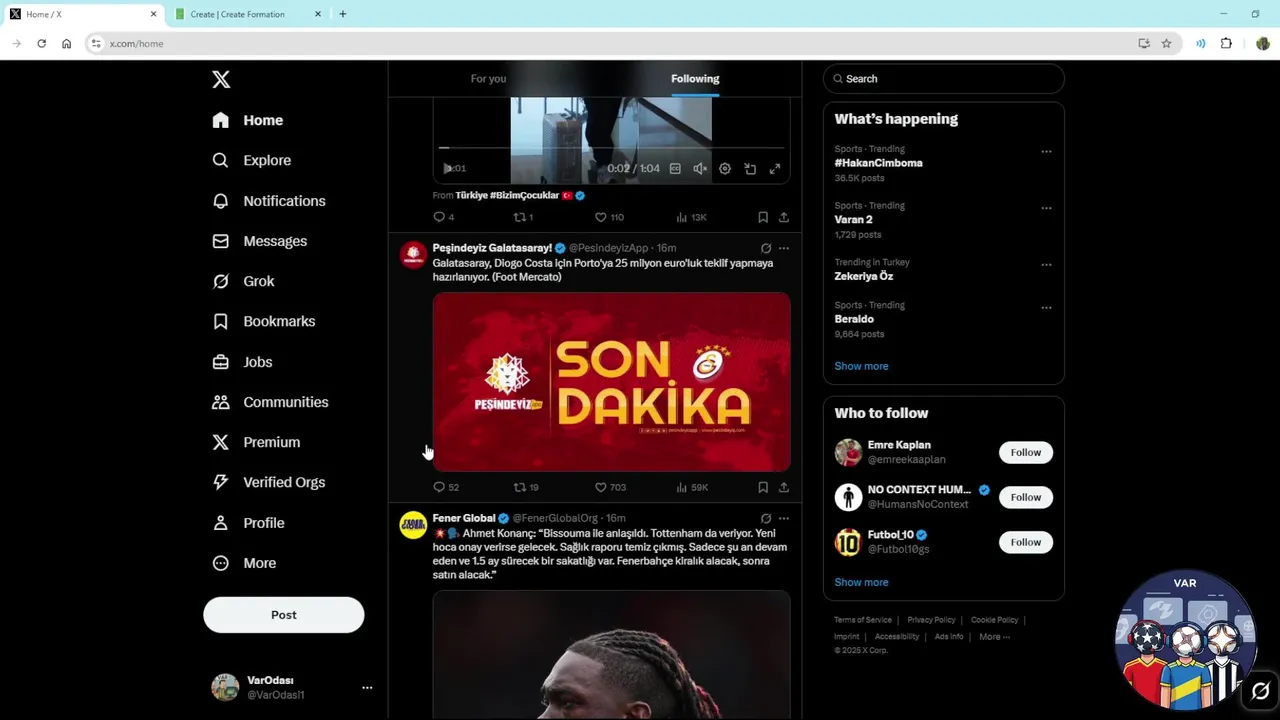Screen dimensions: 1280x720
Task: Open Communities
Action: tap(270, 402)
